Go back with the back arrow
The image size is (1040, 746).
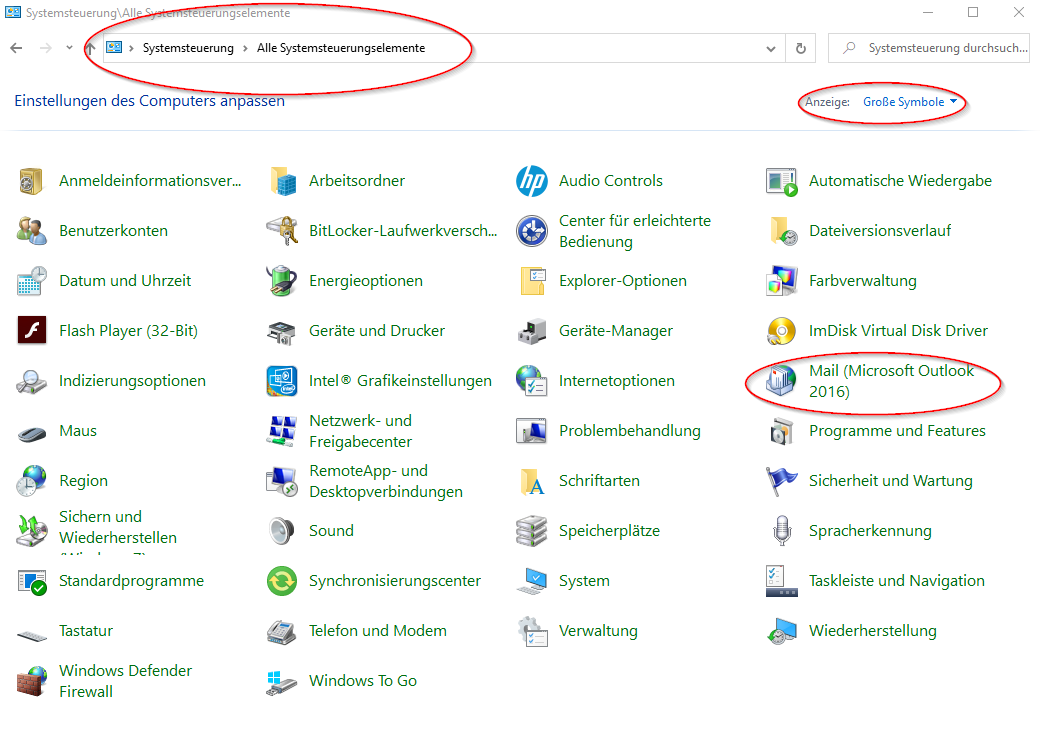coord(16,48)
